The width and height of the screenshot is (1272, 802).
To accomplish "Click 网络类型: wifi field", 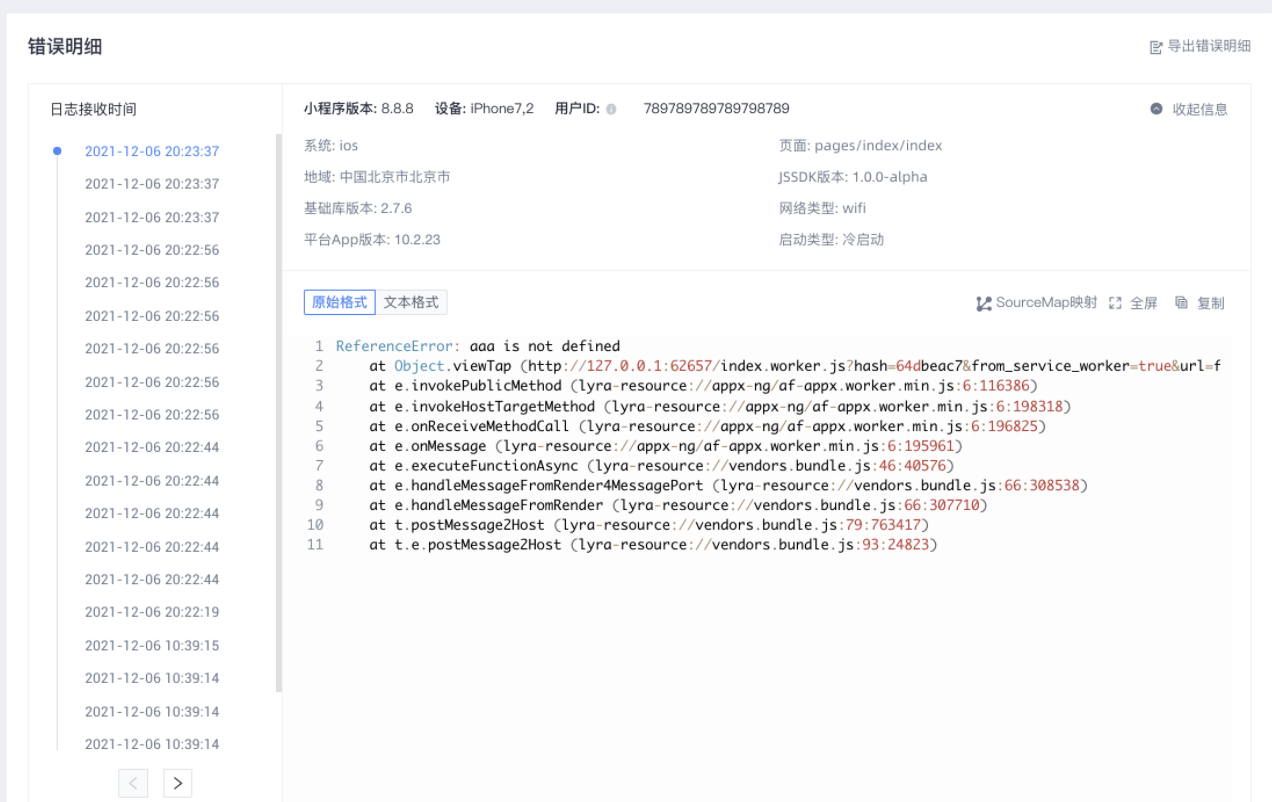I will [x=822, y=208].
